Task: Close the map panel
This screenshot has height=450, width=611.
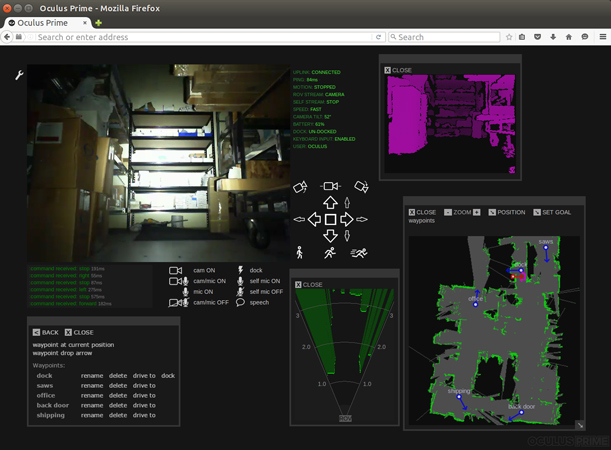Action: click(422, 212)
